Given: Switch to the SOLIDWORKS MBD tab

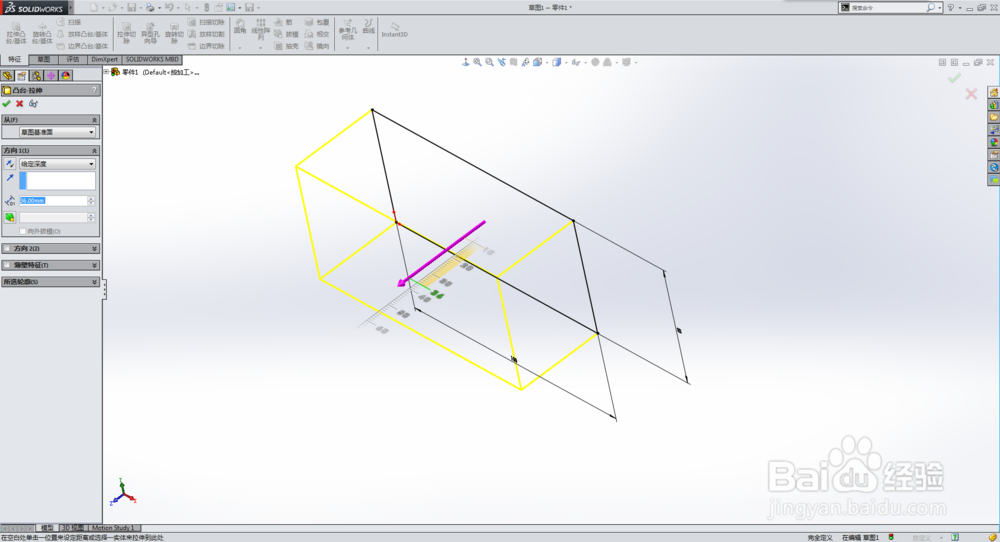Looking at the screenshot, I should [x=152, y=59].
